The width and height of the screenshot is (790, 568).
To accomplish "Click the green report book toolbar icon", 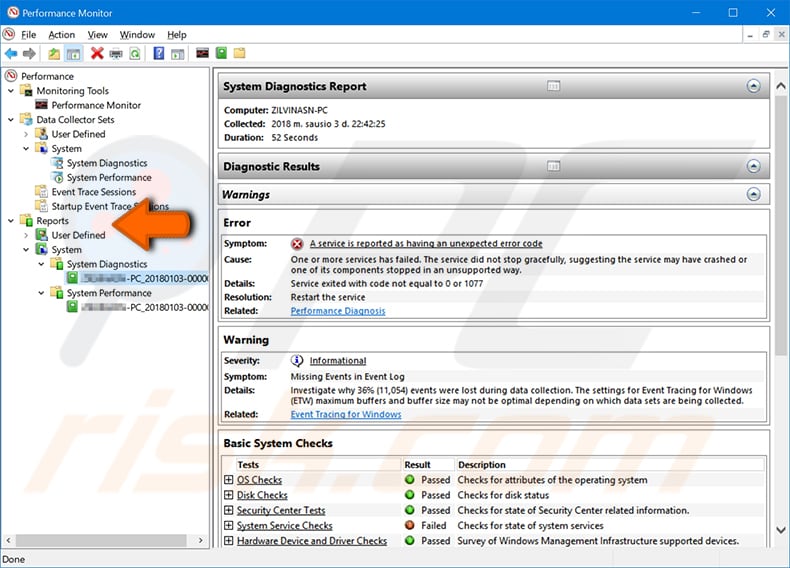I will pos(221,53).
